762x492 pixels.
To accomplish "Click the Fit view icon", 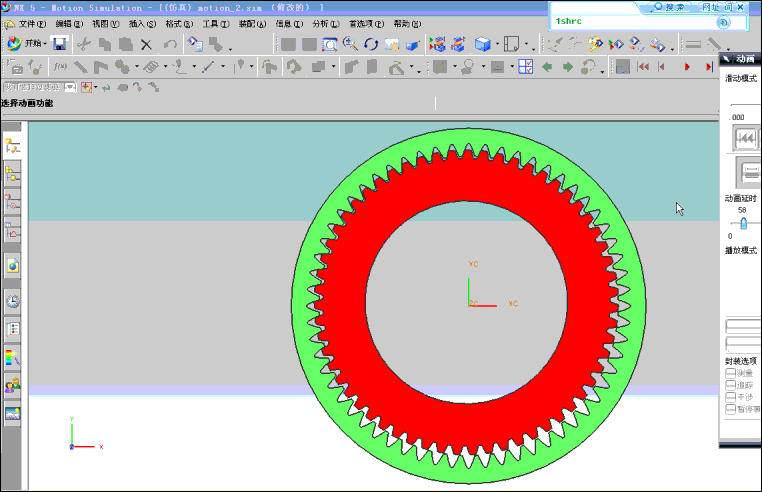I will point(329,45).
